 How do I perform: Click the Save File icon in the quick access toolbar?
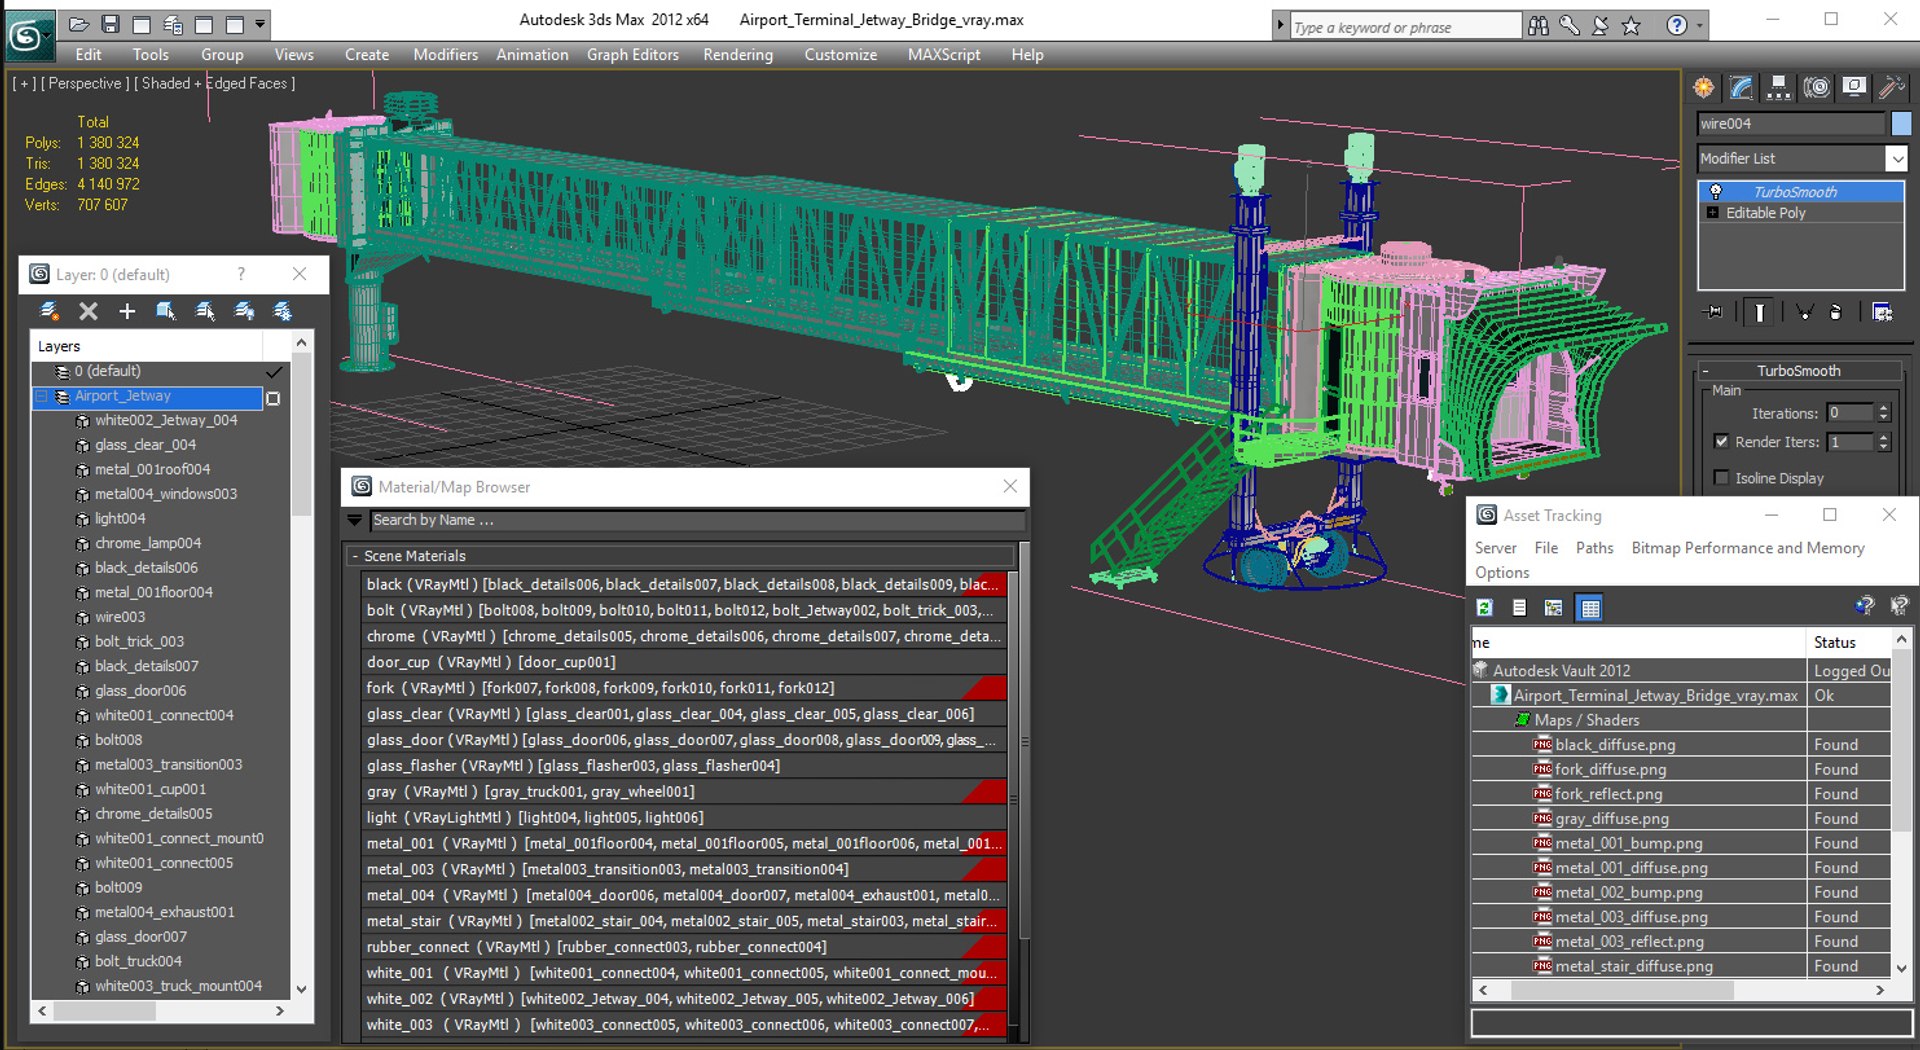110,24
